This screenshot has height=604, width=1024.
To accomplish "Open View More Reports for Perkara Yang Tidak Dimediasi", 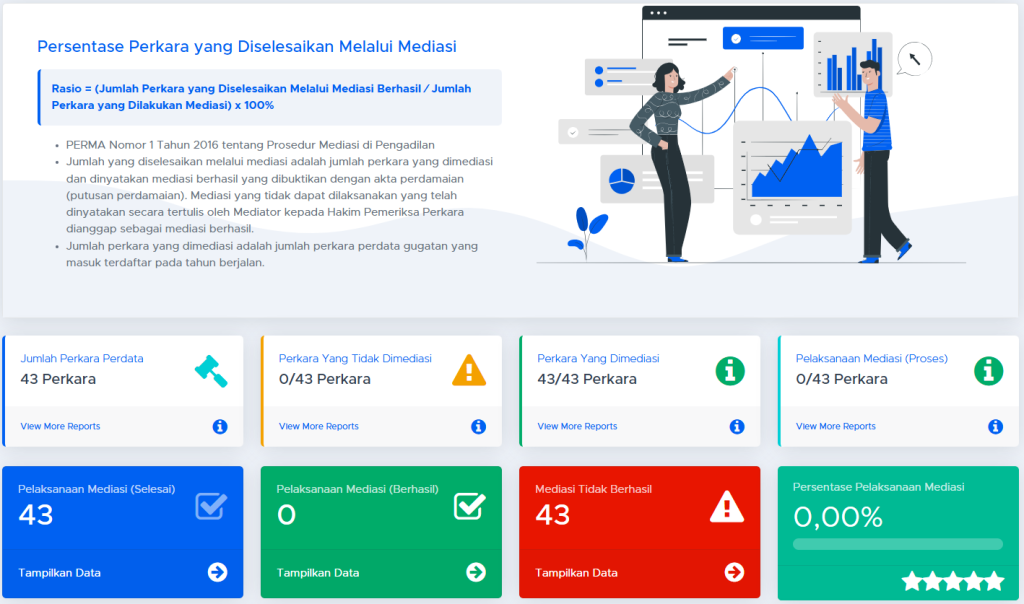I will coord(318,426).
